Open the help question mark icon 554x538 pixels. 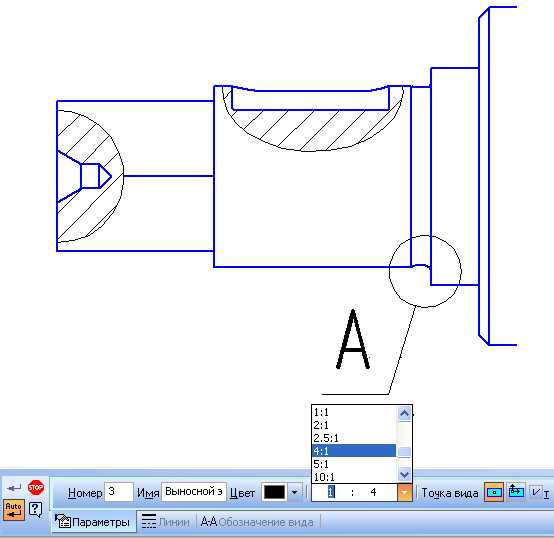click(x=36, y=510)
